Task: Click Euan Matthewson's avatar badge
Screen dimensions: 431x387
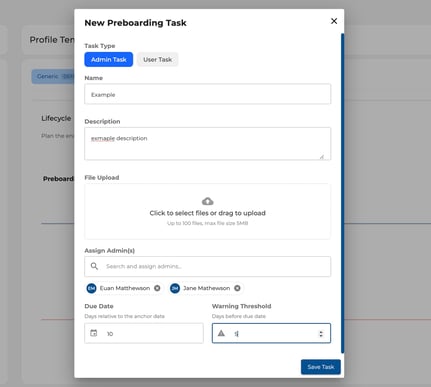Action: tap(91, 288)
